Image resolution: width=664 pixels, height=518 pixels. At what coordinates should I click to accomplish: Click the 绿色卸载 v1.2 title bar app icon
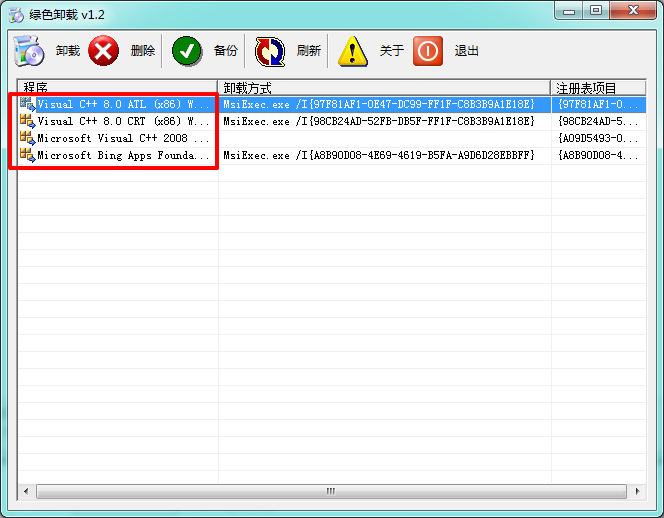point(17,15)
